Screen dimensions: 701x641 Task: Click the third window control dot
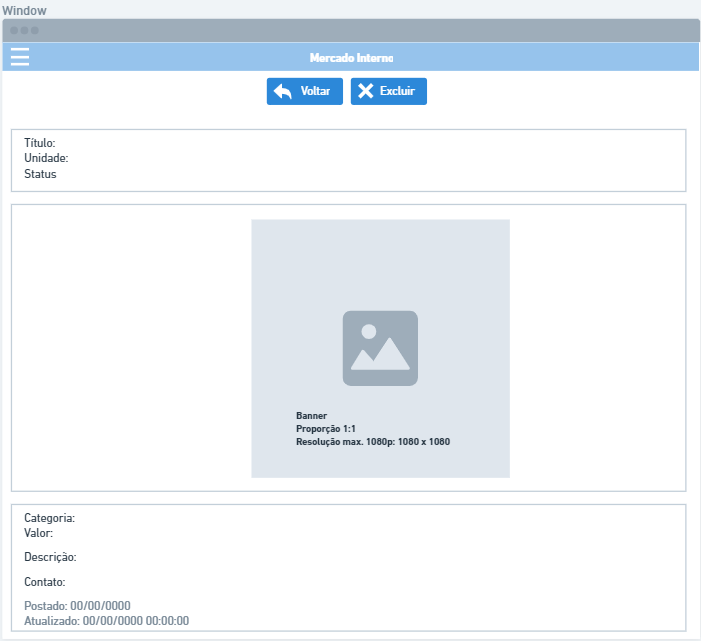pyautogui.click(x=34, y=31)
